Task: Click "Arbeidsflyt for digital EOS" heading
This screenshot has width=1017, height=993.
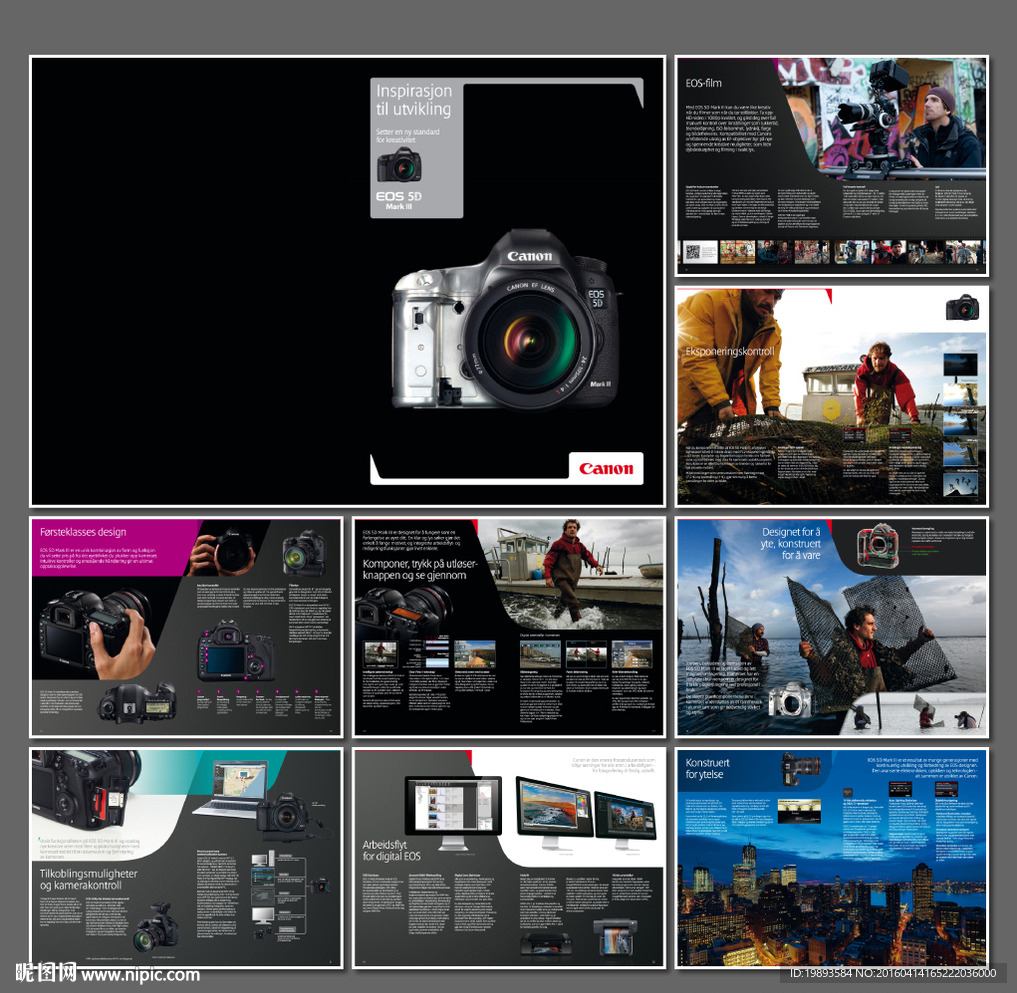Action: tap(391, 850)
